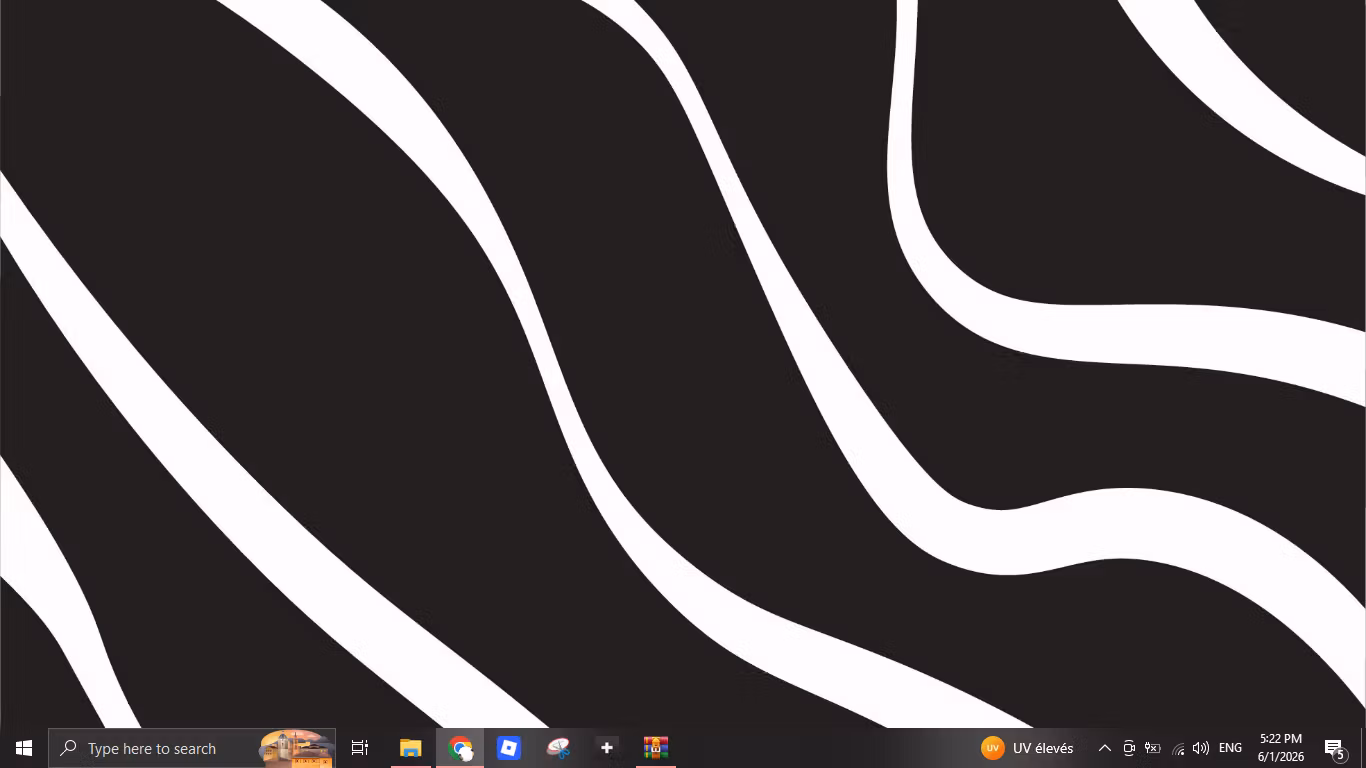Open the Action Center notifications icon
This screenshot has width=1366, height=768.
pyautogui.click(x=1335, y=748)
